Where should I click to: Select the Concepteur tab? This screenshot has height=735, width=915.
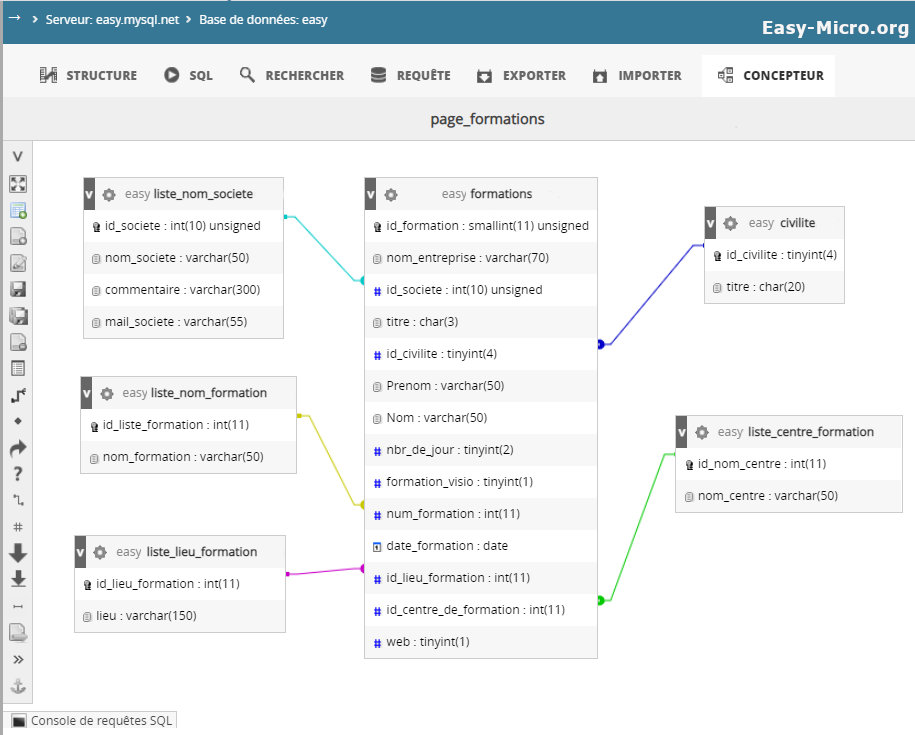(769, 75)
